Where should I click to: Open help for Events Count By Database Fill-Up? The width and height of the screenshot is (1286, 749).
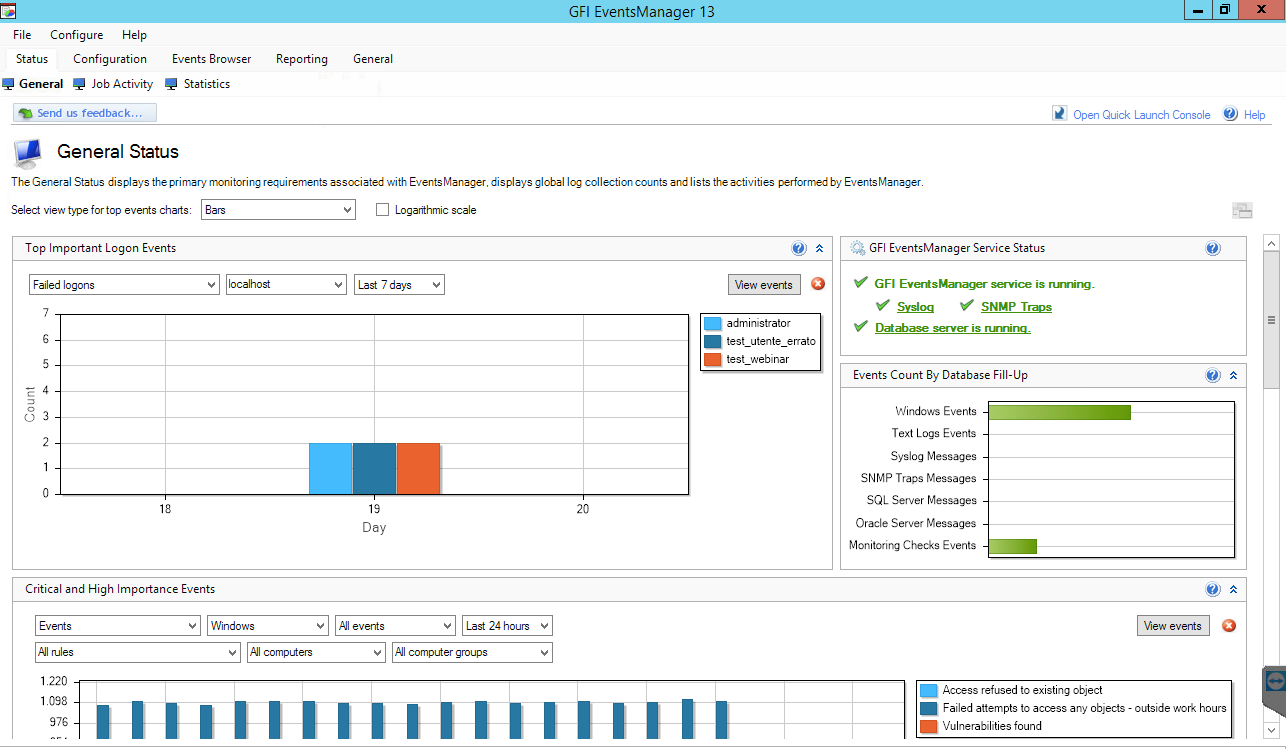coord(1213,375)
